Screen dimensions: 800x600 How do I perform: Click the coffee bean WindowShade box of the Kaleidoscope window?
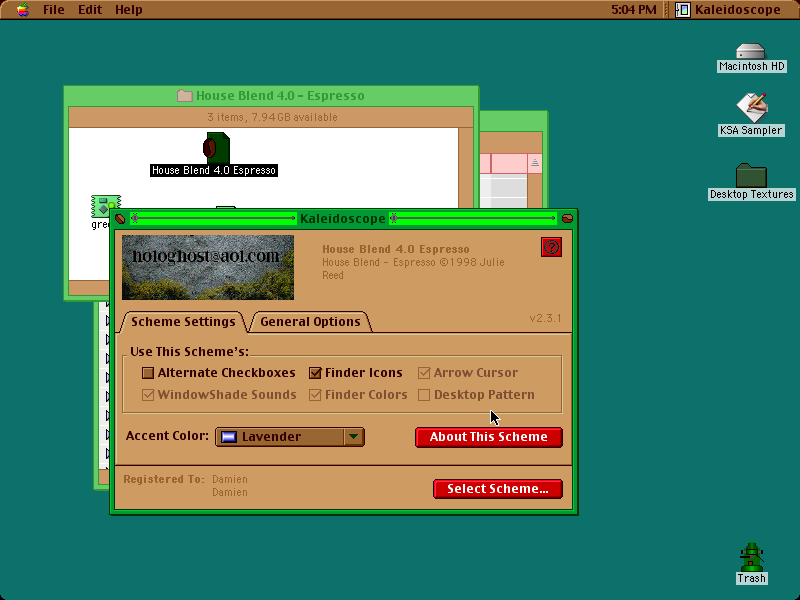[567, 219]
